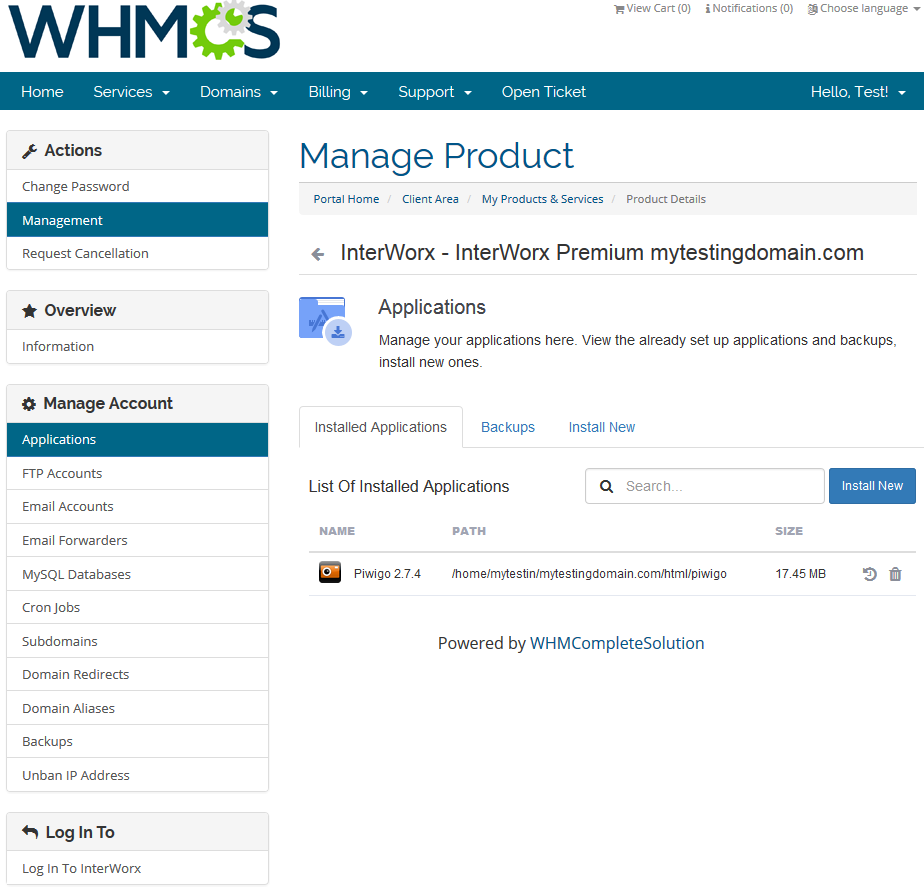The height and width of the screenshot is (890, 924).
Task: Click the reply arrow icon beside Log In To
Action: tap(30, 832)
